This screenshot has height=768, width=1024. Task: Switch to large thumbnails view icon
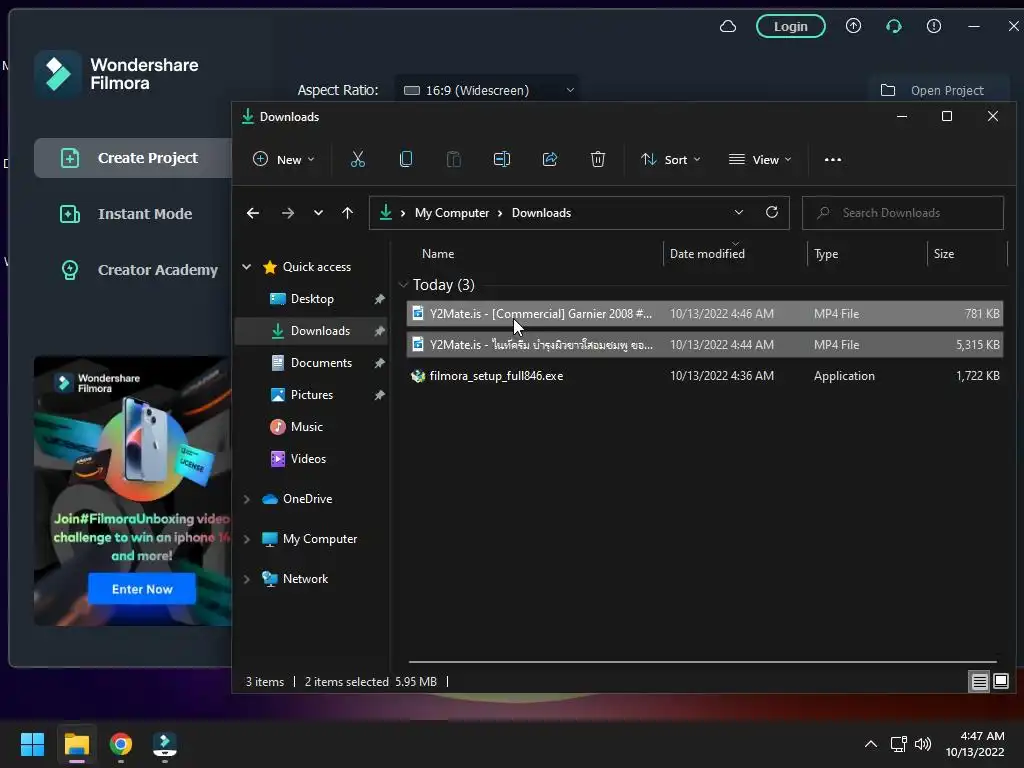(1000, 682)
